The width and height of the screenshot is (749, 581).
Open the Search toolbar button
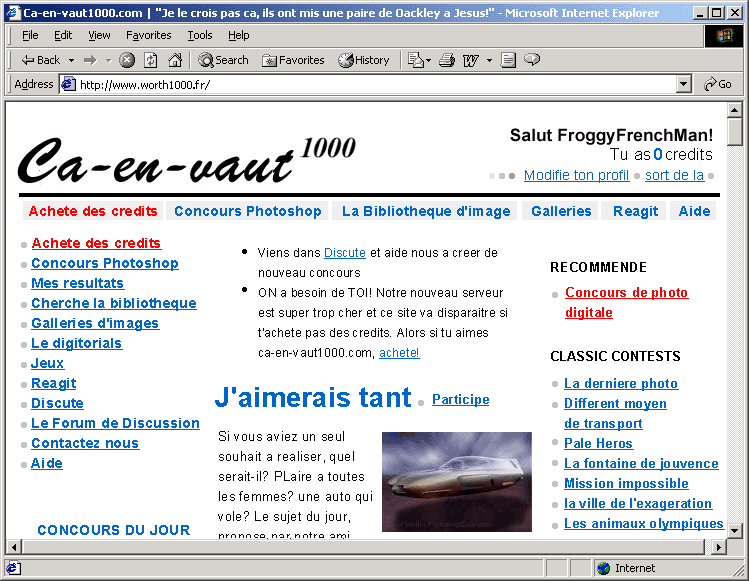224,60
